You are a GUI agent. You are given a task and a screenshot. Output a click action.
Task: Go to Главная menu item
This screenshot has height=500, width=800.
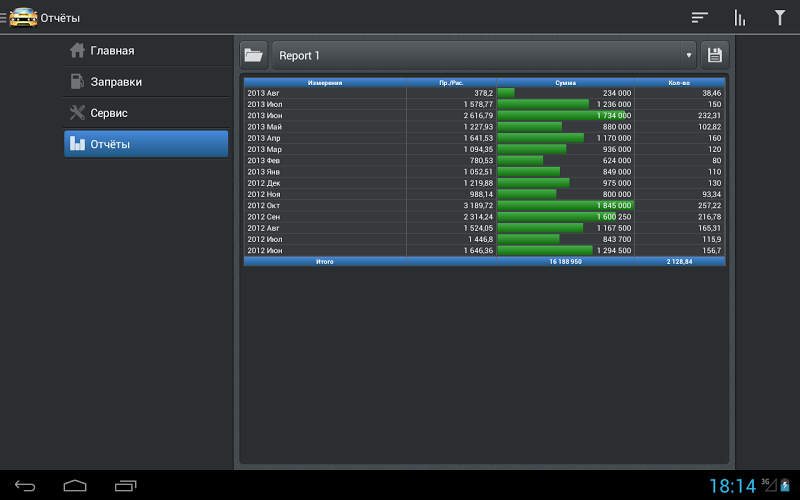[x=146, y=51]
